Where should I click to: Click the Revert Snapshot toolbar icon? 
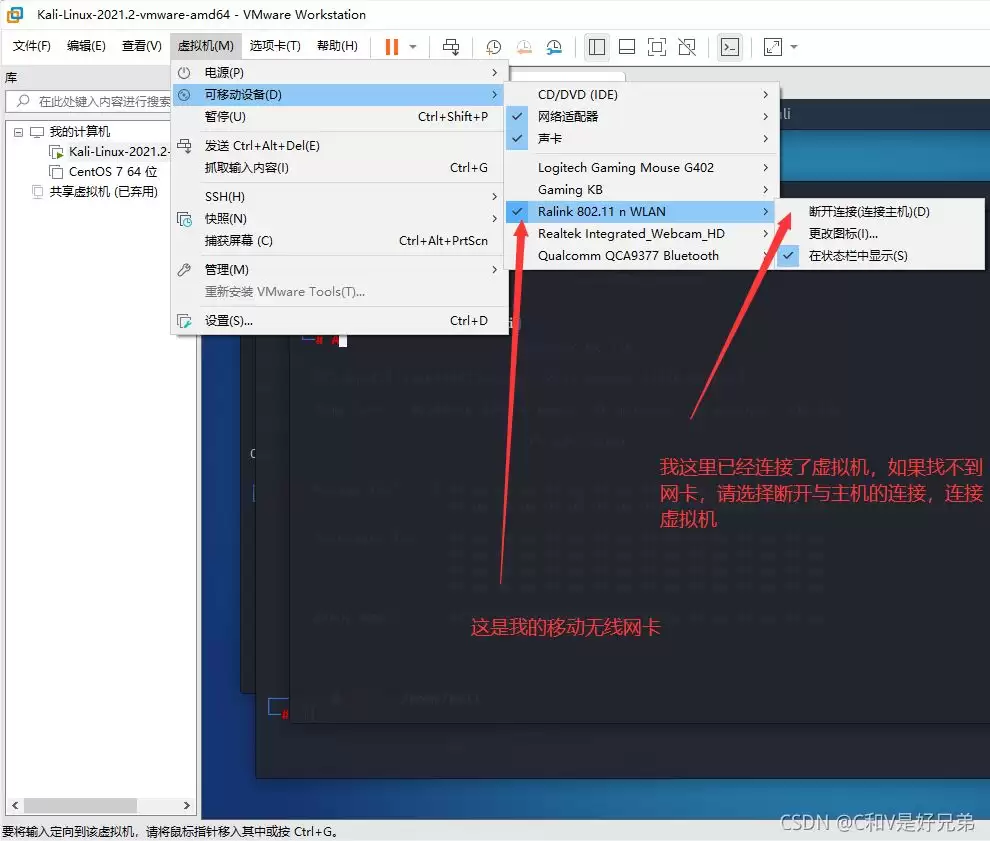524,46
